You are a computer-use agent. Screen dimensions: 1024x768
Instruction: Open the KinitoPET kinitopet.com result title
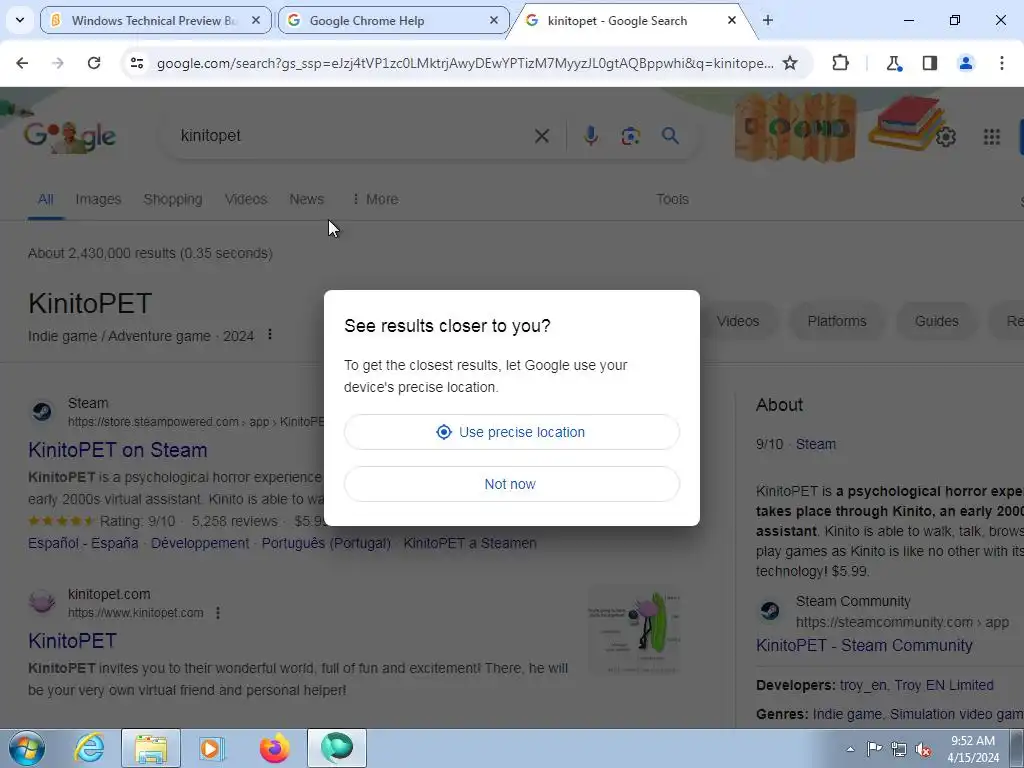pos(72,641)
